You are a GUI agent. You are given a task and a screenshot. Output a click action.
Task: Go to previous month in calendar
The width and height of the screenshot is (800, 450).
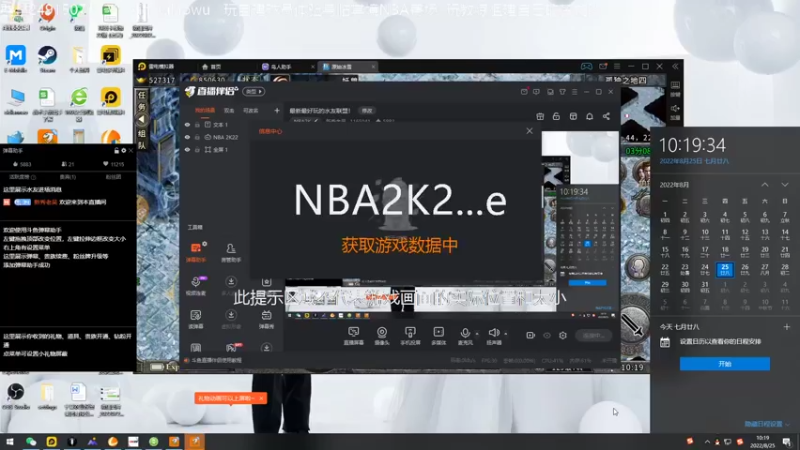tap(765, 185)
